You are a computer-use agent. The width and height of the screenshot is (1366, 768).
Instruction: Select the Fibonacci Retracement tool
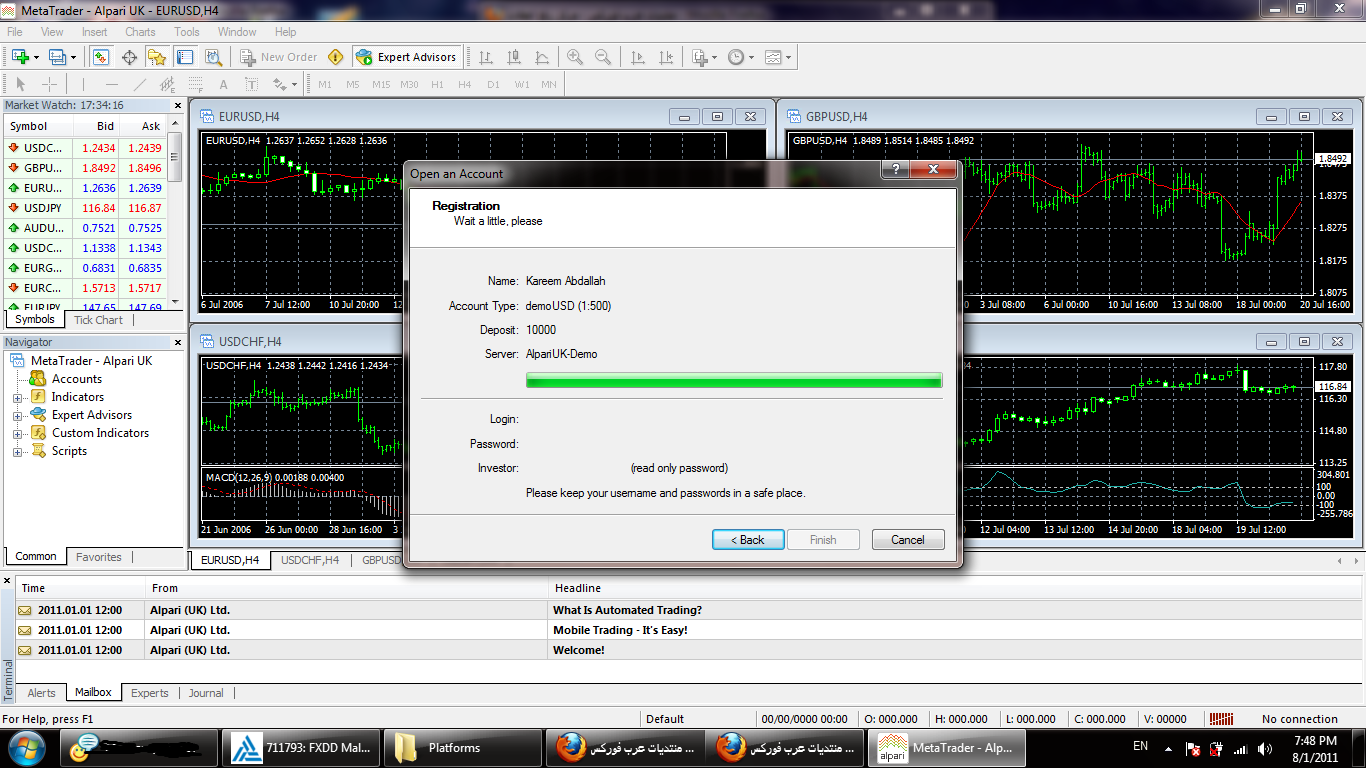195,84
